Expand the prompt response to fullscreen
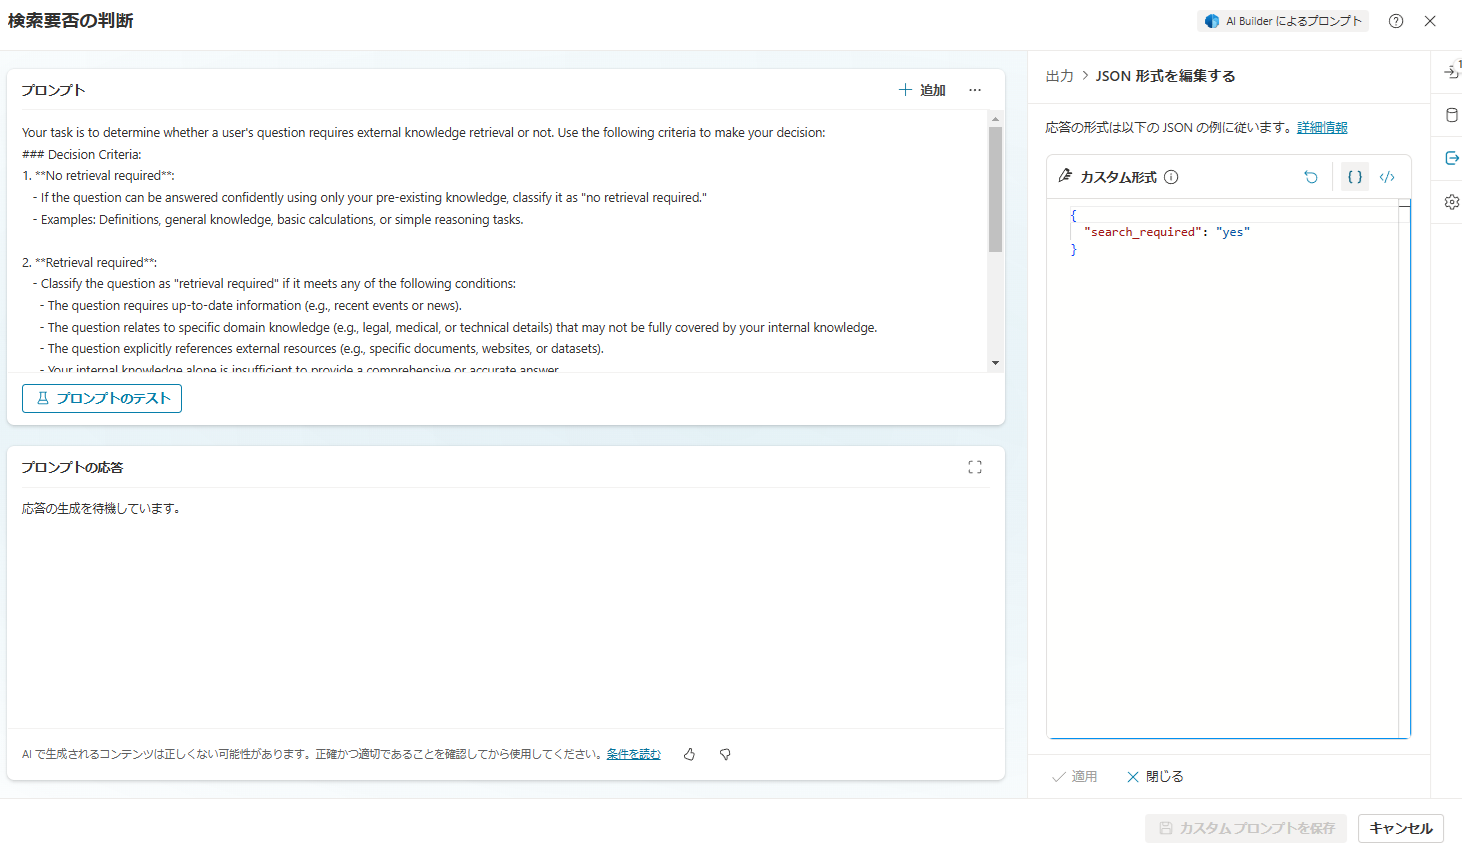The height and width of the screenshot is (850, 1462). pyautogui.click(x=975, y=466)
